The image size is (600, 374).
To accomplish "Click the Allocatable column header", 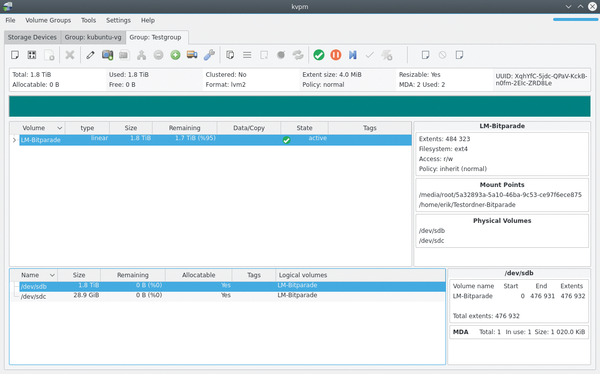I will (199, 275).
